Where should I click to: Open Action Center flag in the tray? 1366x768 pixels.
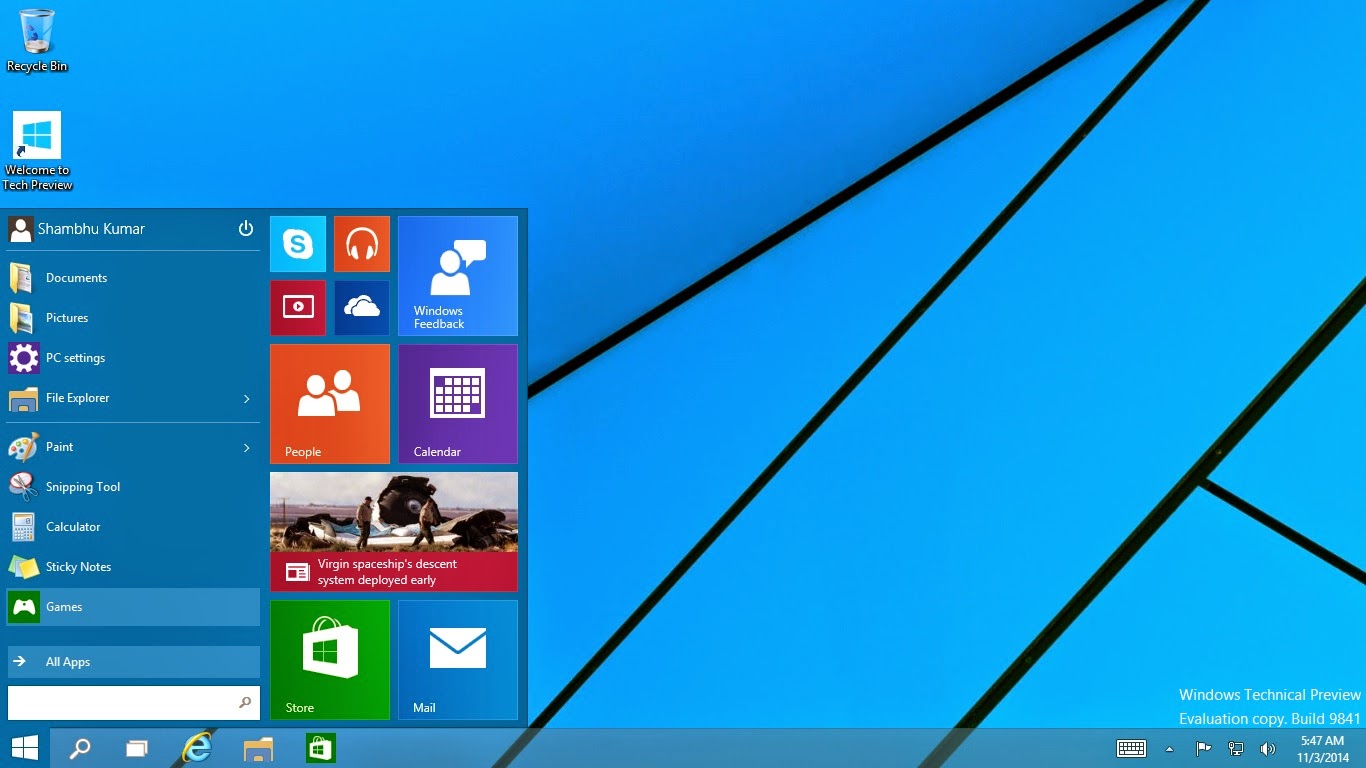[1204, 748]
